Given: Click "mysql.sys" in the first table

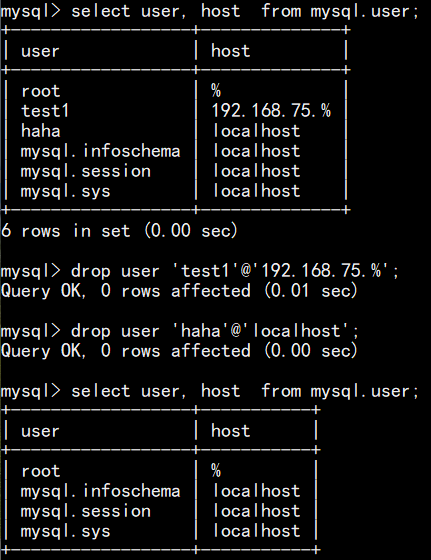Looking at the screenshot, I should (65, 192).
